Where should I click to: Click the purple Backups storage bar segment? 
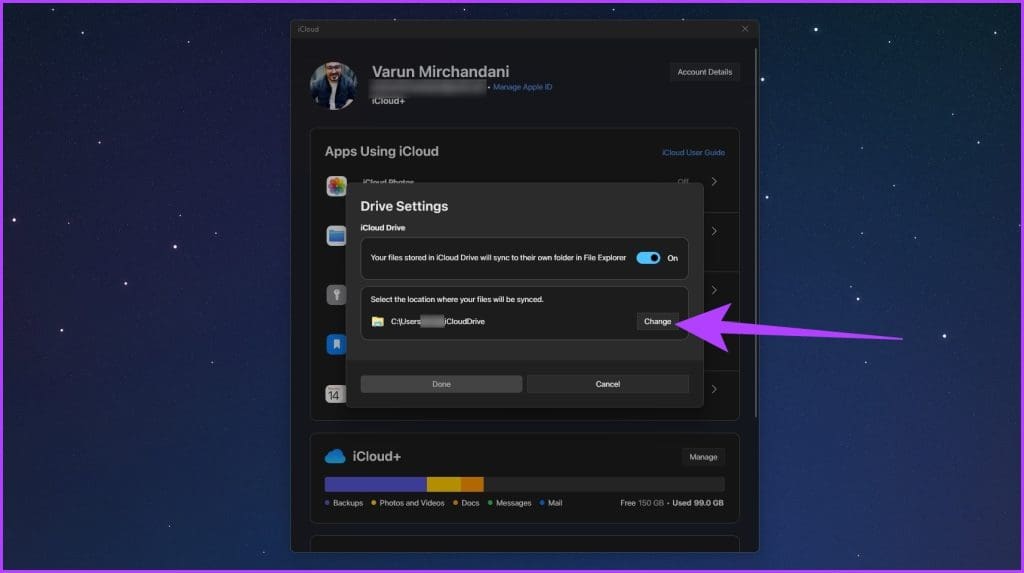(x=376, y=484)
